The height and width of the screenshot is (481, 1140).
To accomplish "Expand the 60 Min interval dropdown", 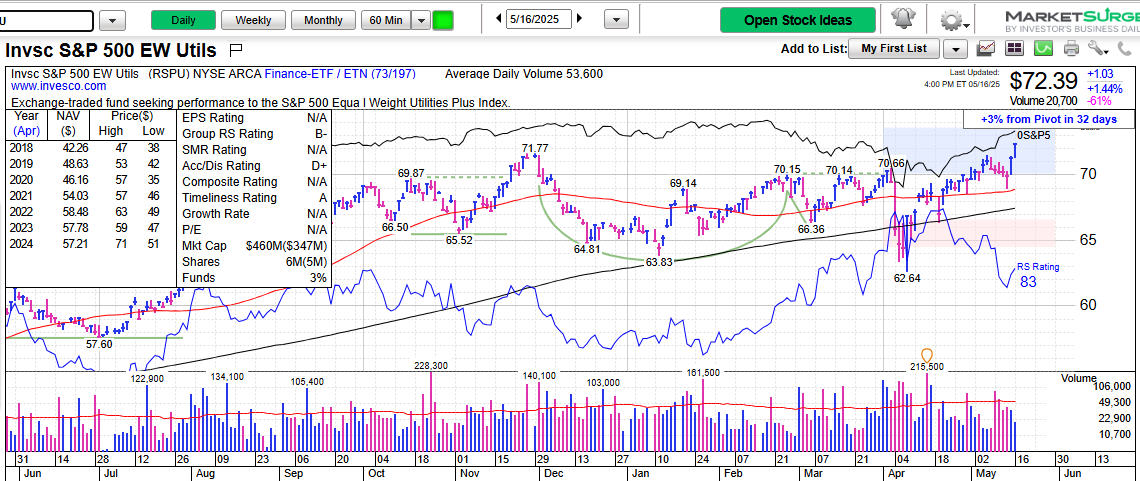I will (x=421, y=20).
